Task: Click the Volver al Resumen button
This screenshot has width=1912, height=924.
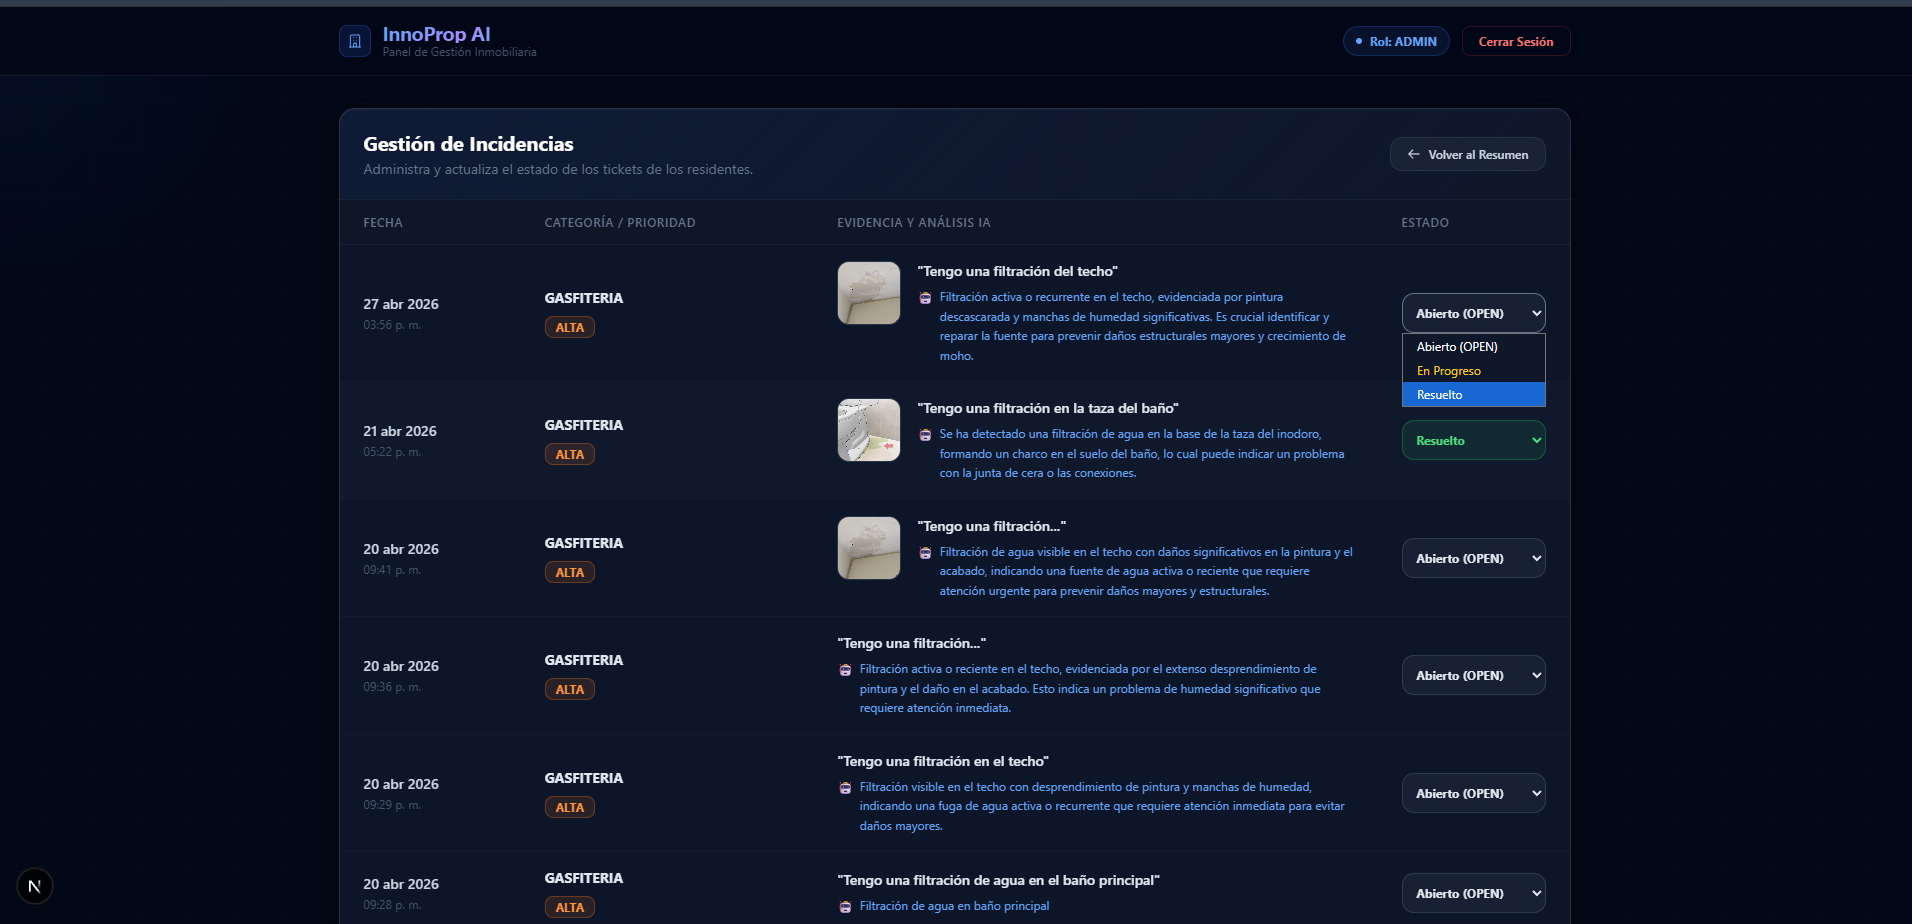Action: pyautogui.click(x=1467, y=154)
